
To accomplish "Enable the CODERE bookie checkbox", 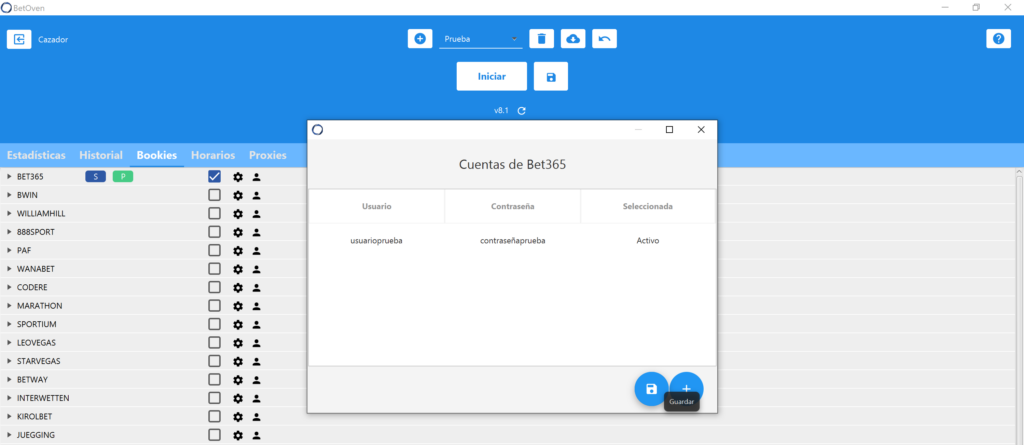I will [x=214, y=287].
